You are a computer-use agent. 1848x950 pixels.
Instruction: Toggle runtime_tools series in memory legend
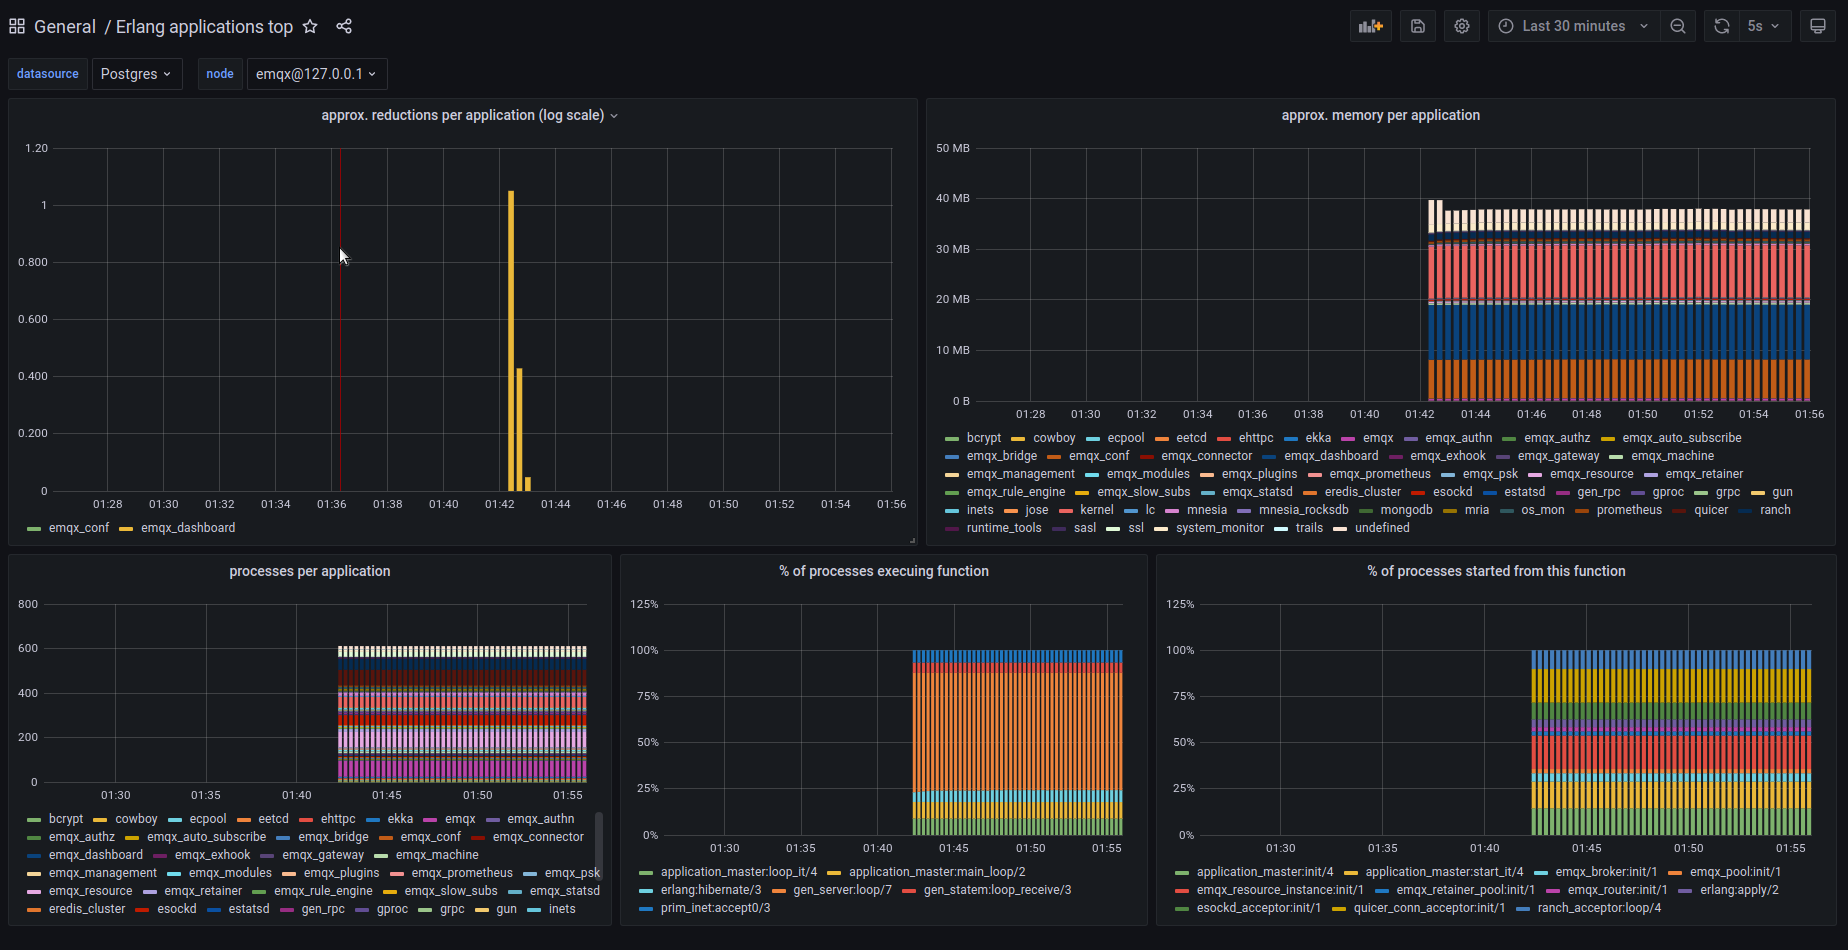point(1004,528)
